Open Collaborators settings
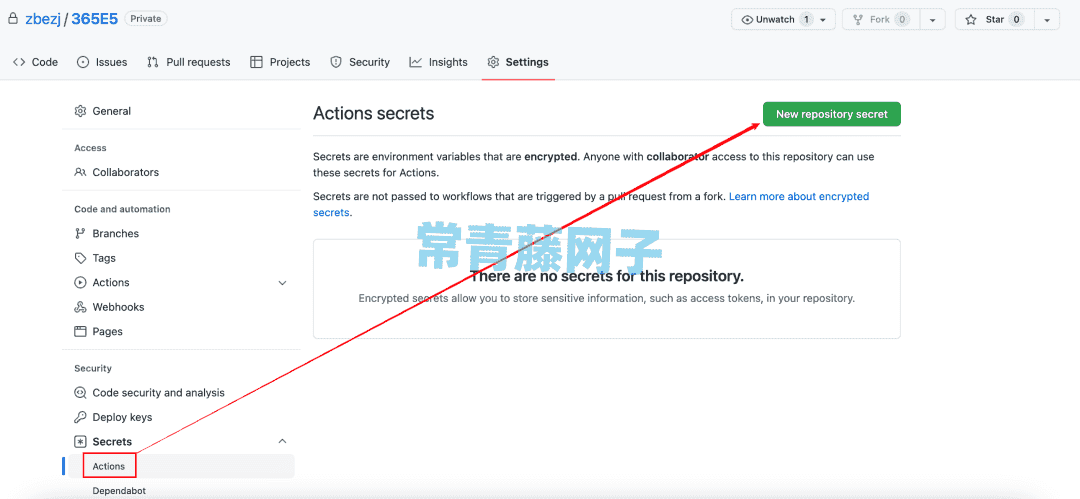This screenshot has height=499, width=1080. [x=125, y=172]
